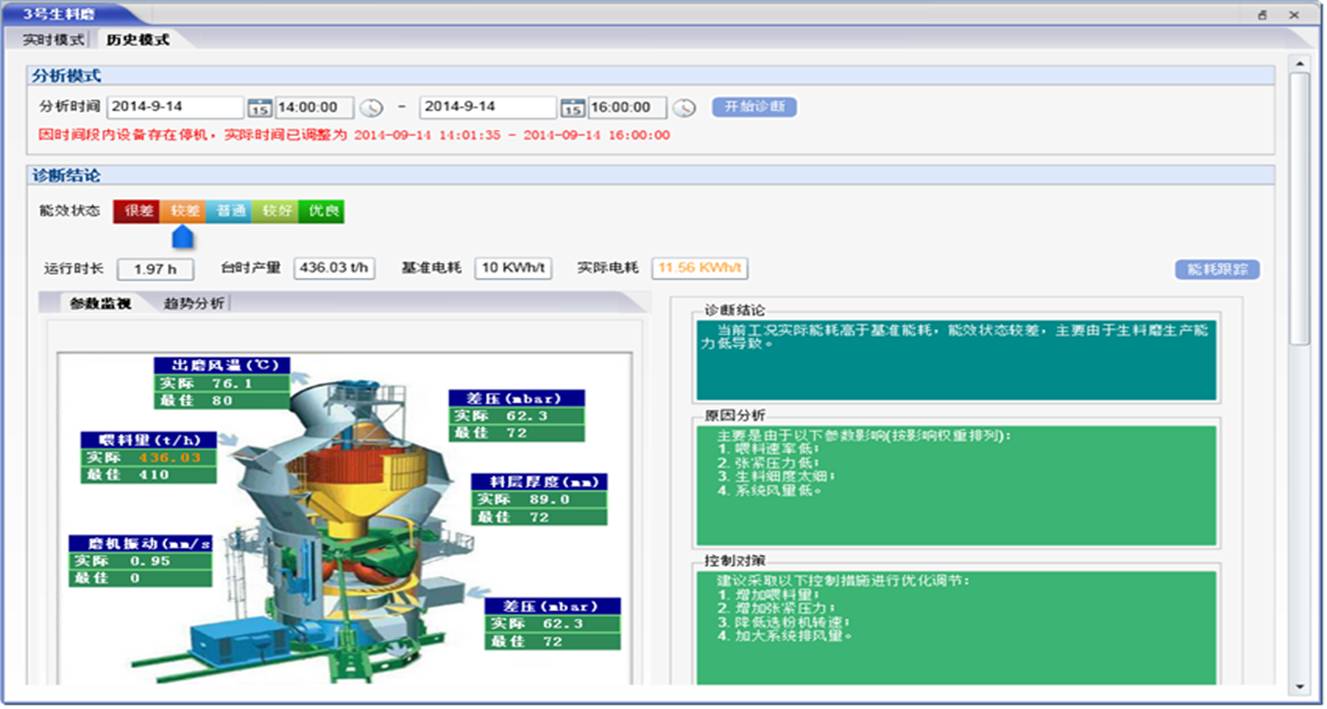Show the 参数监视 tab
The height and width of the screenshot is (709, 1327).
(x=100, y=304)
